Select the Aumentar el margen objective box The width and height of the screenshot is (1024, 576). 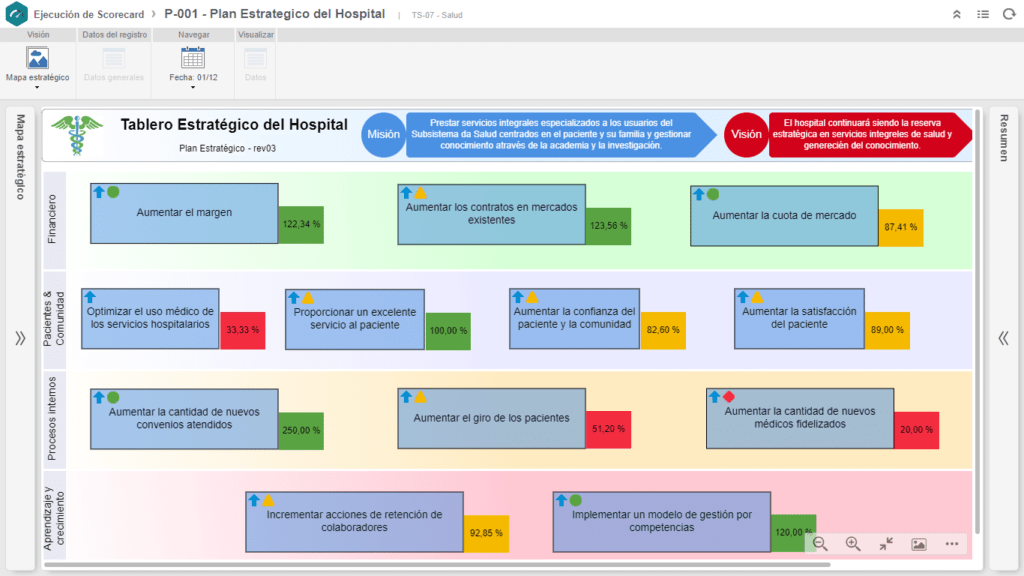[x=183, y=213]
